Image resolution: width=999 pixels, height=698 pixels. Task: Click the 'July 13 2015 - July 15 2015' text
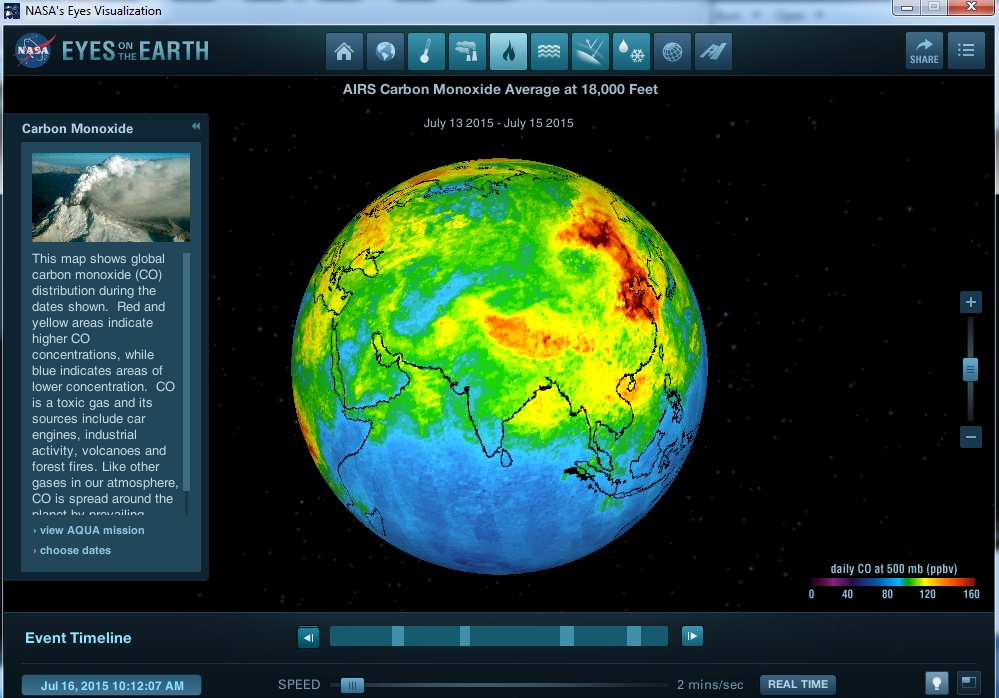pos(499,123)
